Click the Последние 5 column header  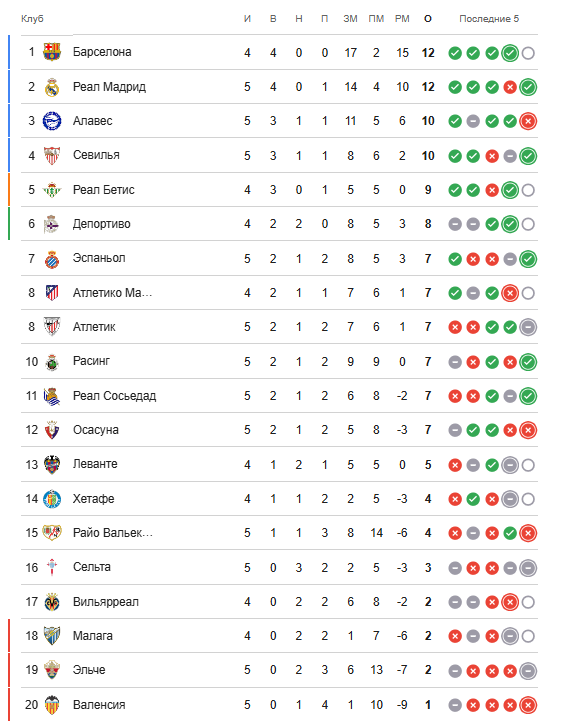click(489, 19)
